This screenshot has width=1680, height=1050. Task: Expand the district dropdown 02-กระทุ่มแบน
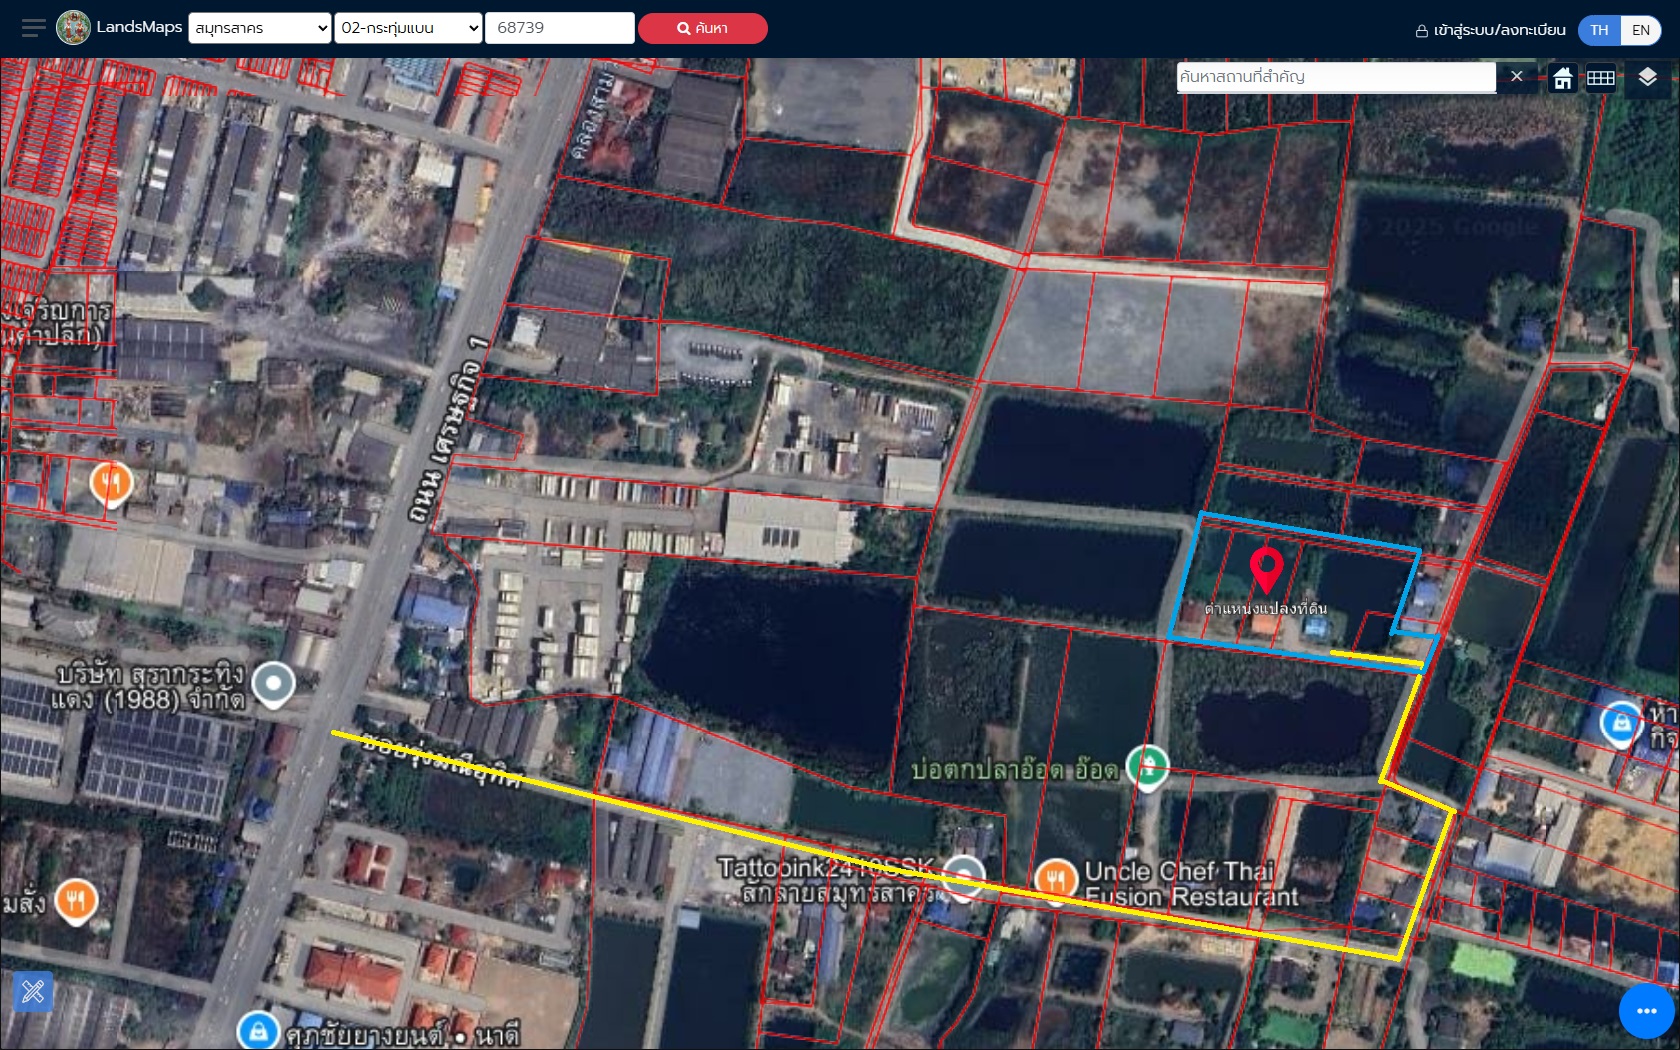click(x=408, y=28)
